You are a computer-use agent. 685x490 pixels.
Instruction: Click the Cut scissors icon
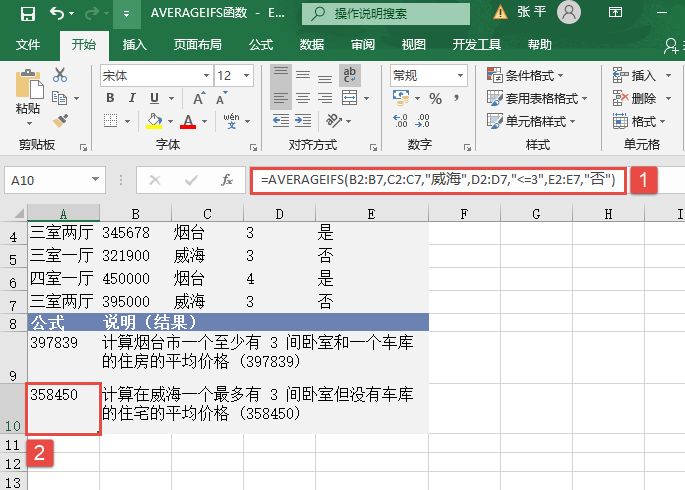[x=60, y=75]
